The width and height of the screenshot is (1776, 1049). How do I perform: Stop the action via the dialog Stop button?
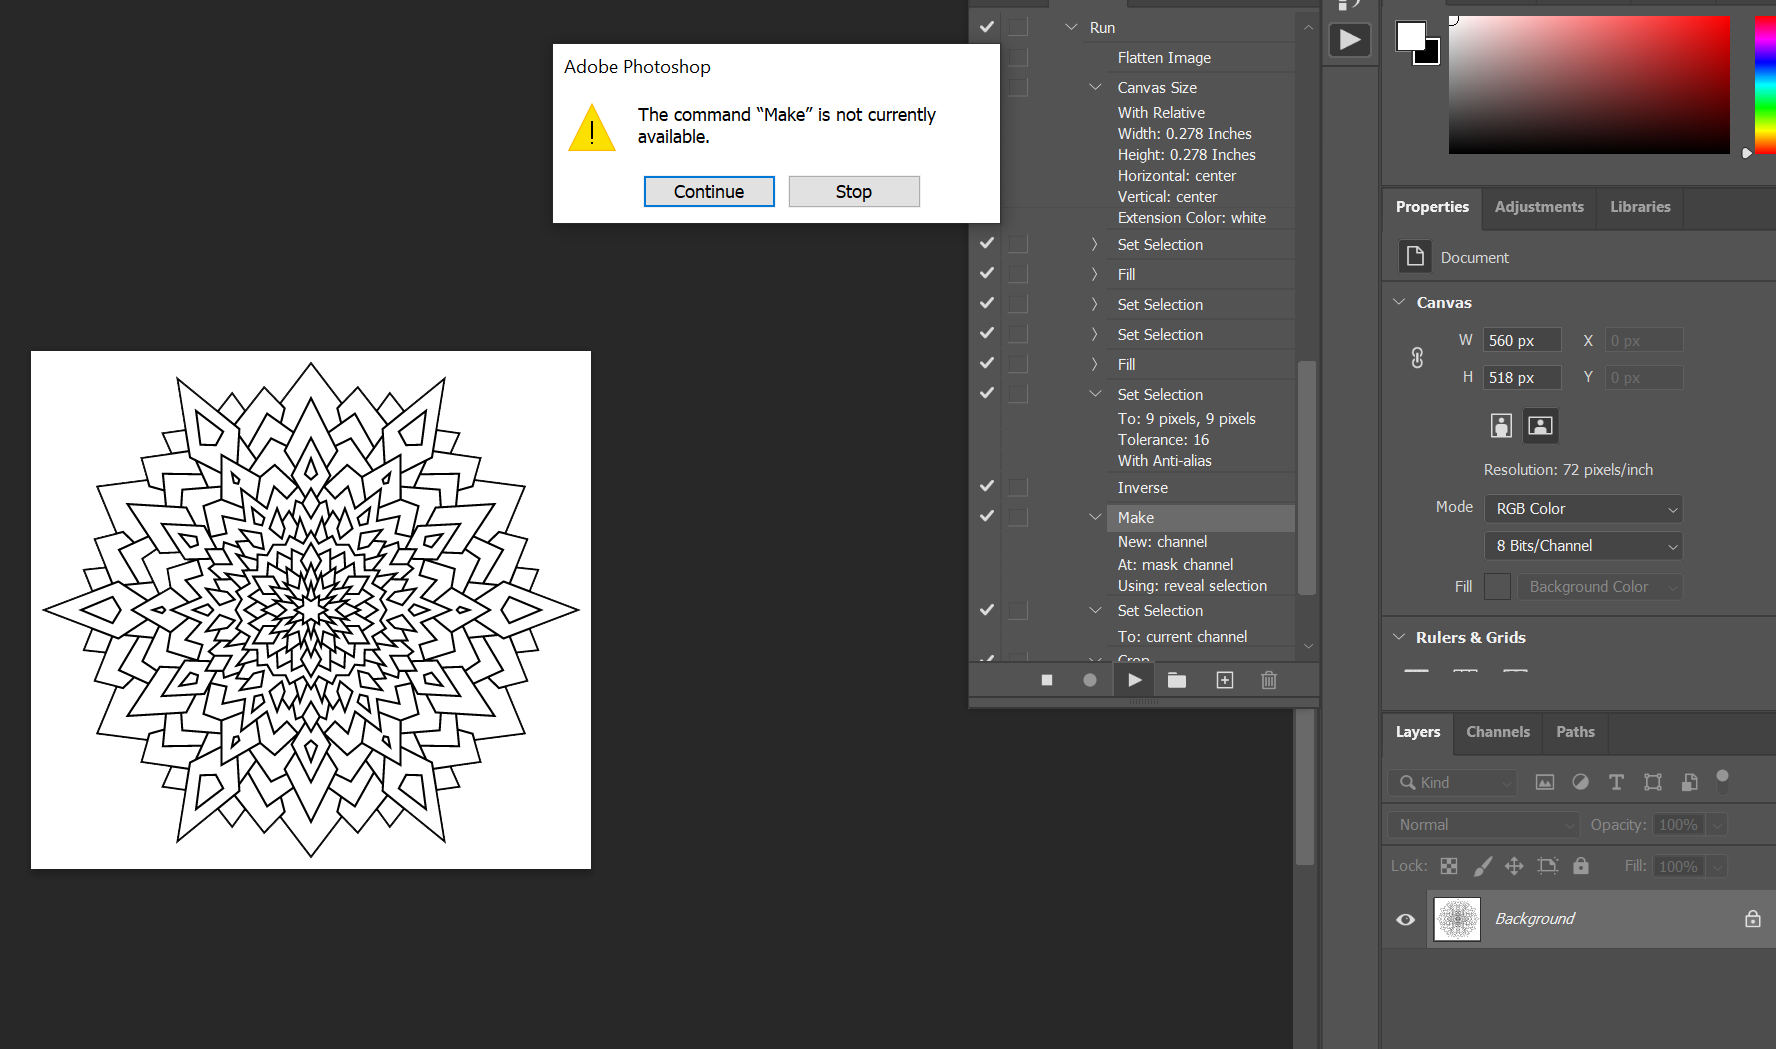[853, 191]
